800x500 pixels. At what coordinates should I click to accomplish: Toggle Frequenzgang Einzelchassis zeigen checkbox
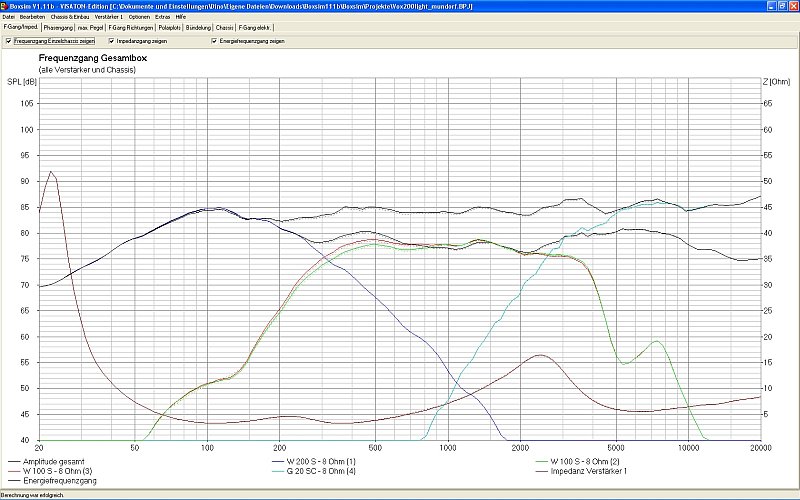click(x=8, y=41)
